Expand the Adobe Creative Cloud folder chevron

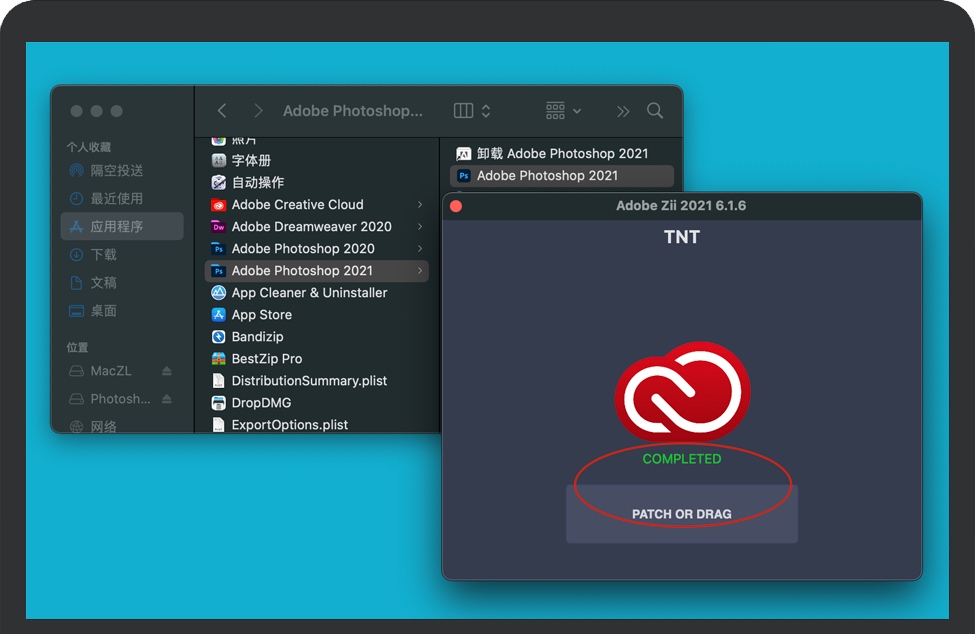[x=420, y=204]
